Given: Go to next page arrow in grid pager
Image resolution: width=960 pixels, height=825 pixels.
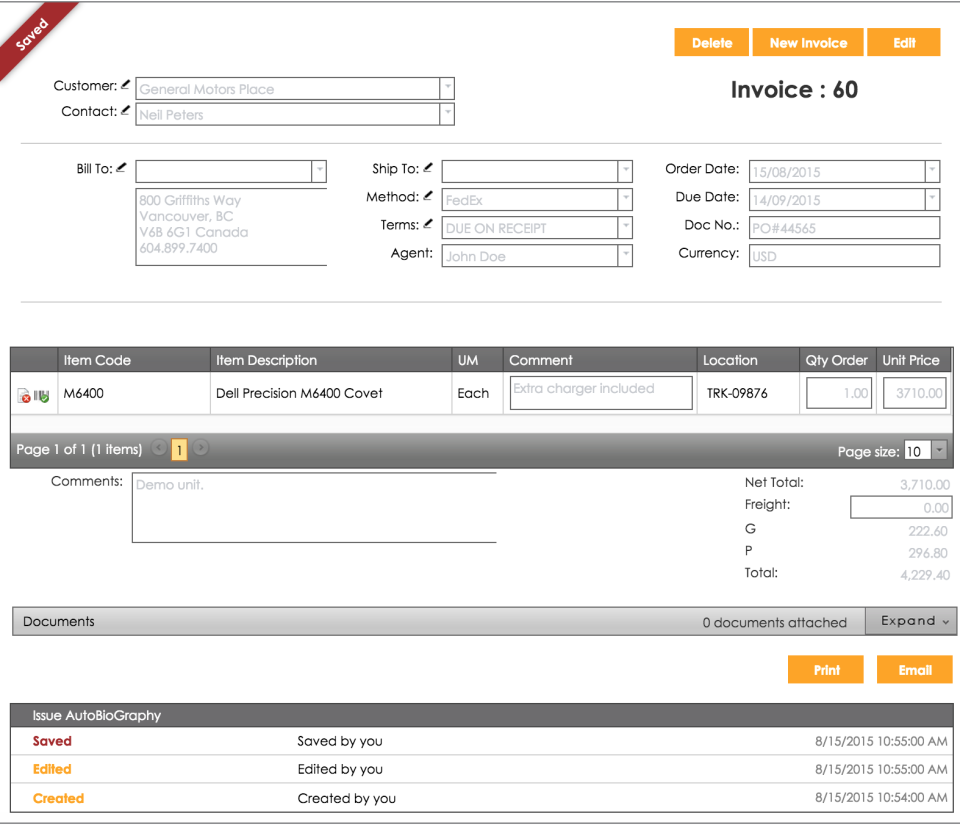Looking at the screenshot, I should pos(200,448).
